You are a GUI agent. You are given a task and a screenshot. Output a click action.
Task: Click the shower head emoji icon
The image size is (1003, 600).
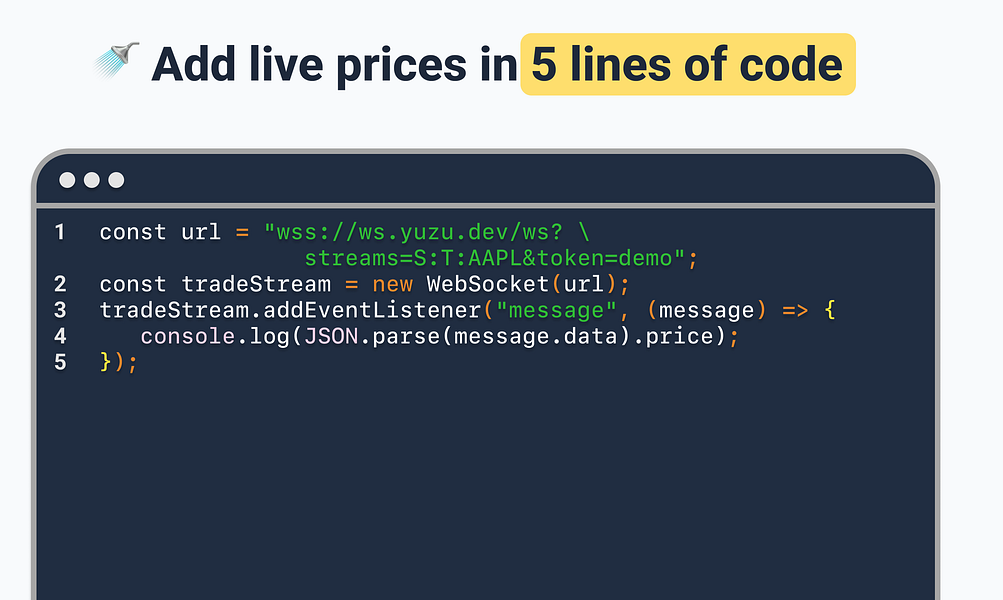point(116,61)
